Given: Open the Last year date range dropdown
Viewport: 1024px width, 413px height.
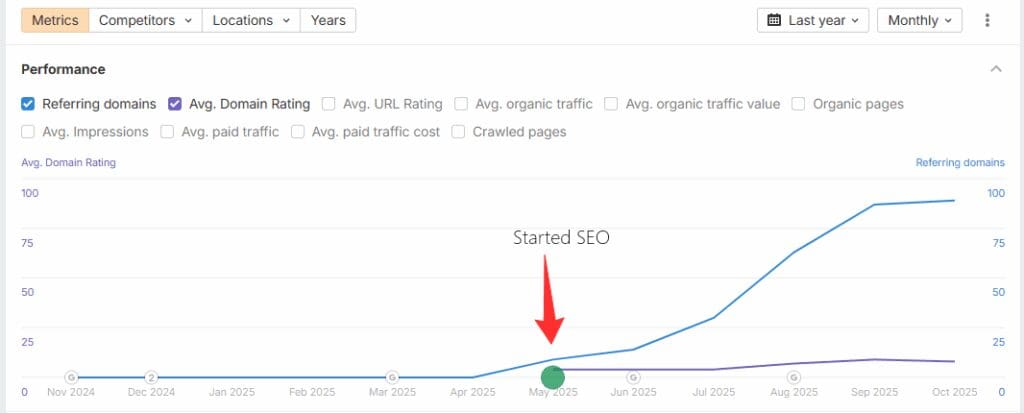Looking at the screenshot, I should [x=813, y=20].
